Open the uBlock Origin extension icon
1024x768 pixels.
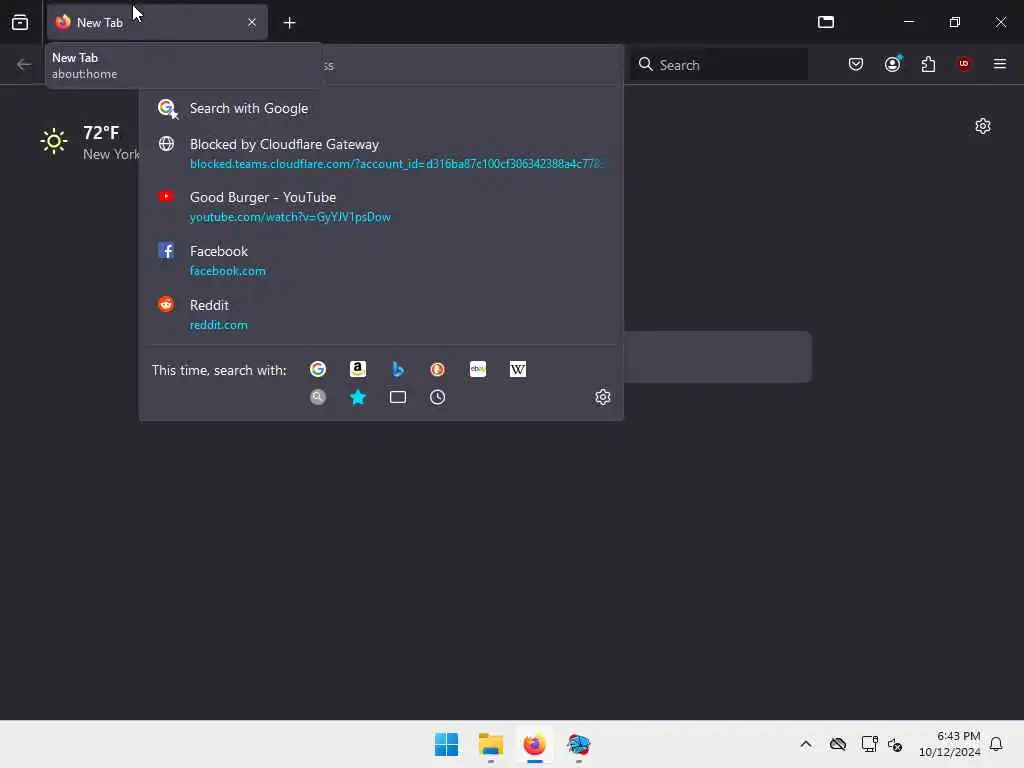click(x=963, y=64)
